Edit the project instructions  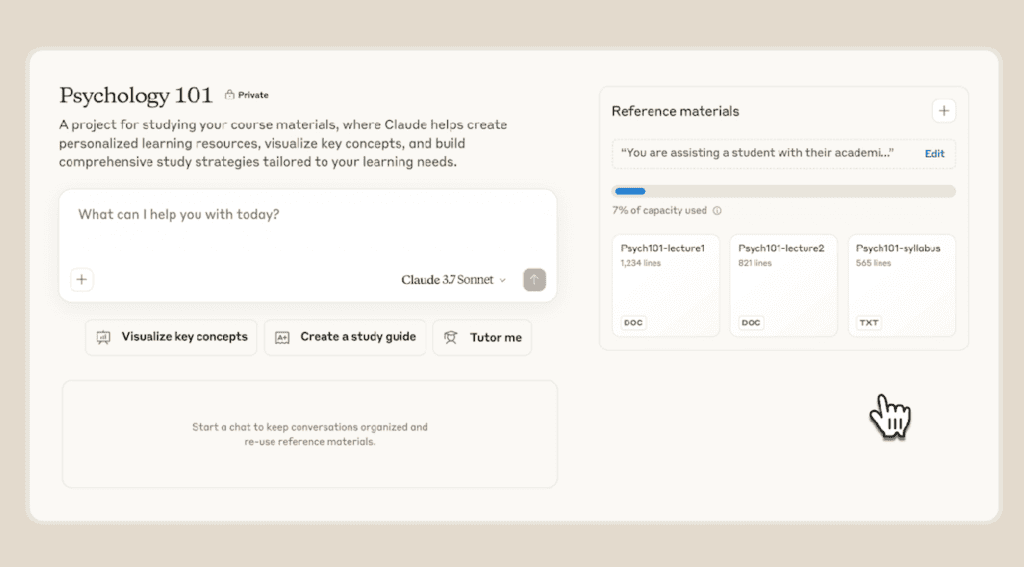[934, 154]
